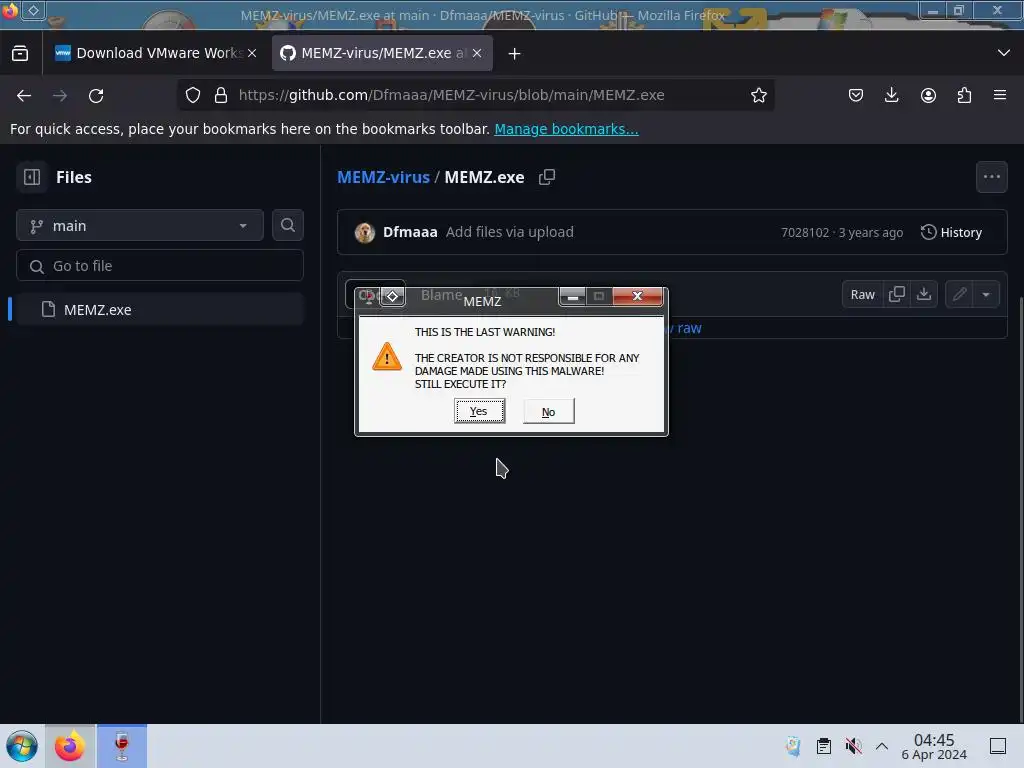Open Dfmaaa user profile link
Viewport: 1024px width, 768px height.
coord(410,232)
